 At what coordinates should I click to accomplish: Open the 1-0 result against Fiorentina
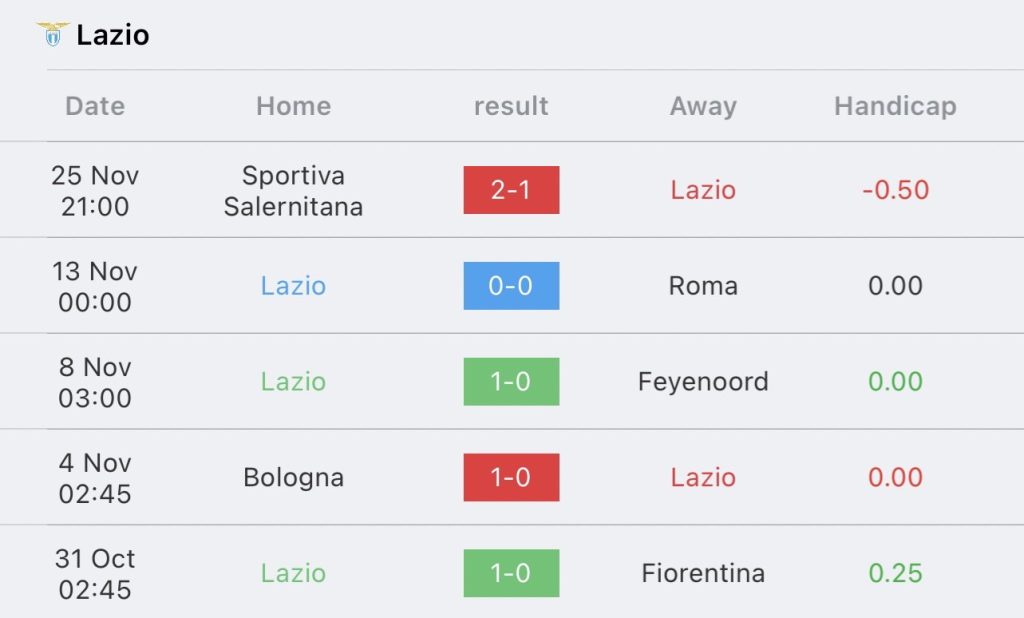[x=511, y=573]
